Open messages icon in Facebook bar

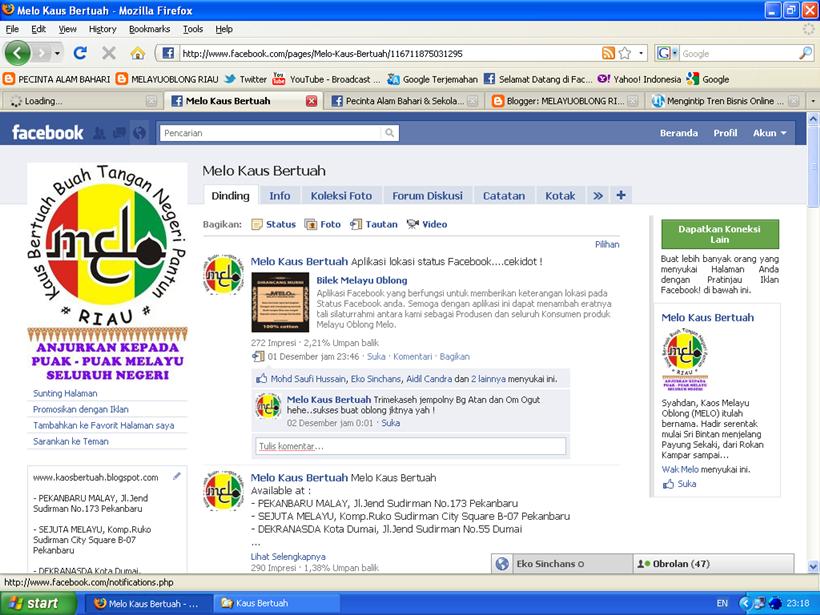tap(119, 133)
